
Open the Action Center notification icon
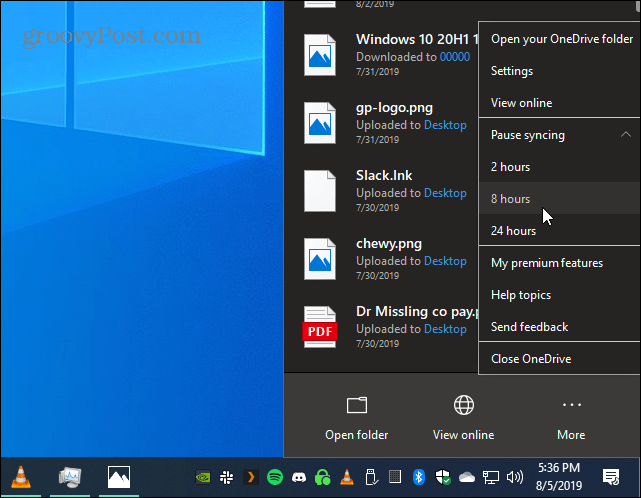pos(611,477)
